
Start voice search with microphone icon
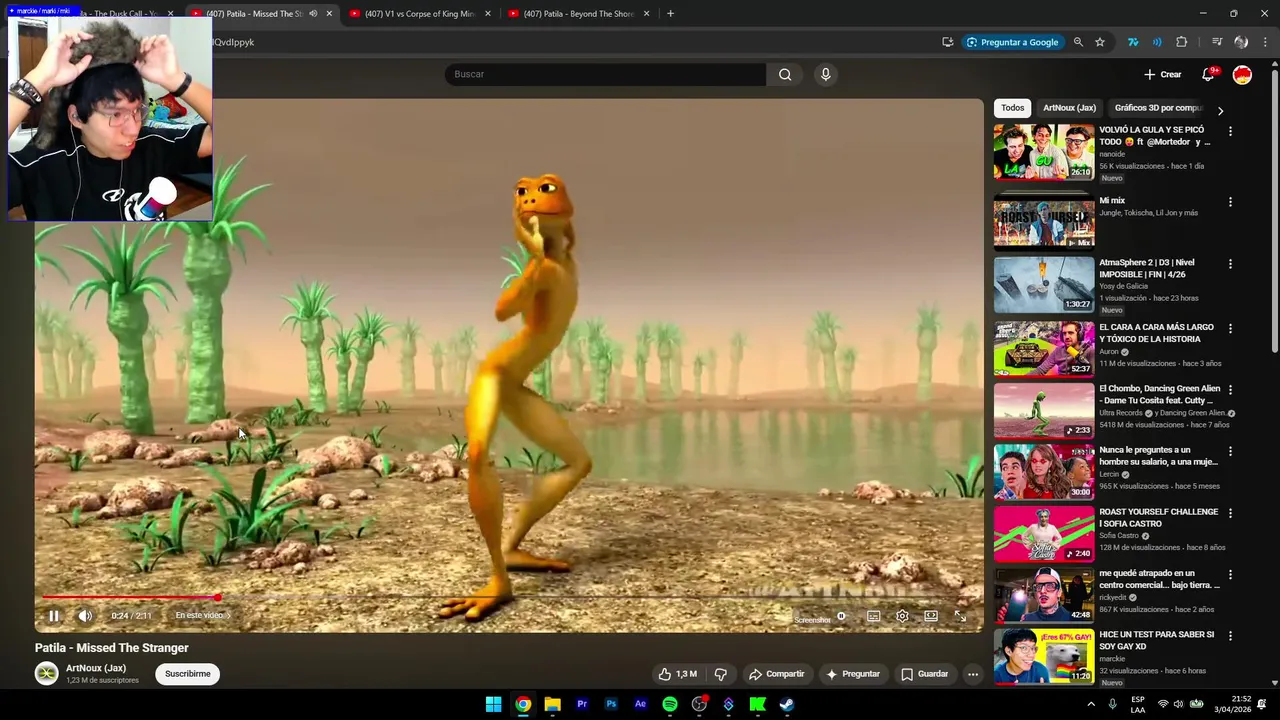tap(825, 74)
